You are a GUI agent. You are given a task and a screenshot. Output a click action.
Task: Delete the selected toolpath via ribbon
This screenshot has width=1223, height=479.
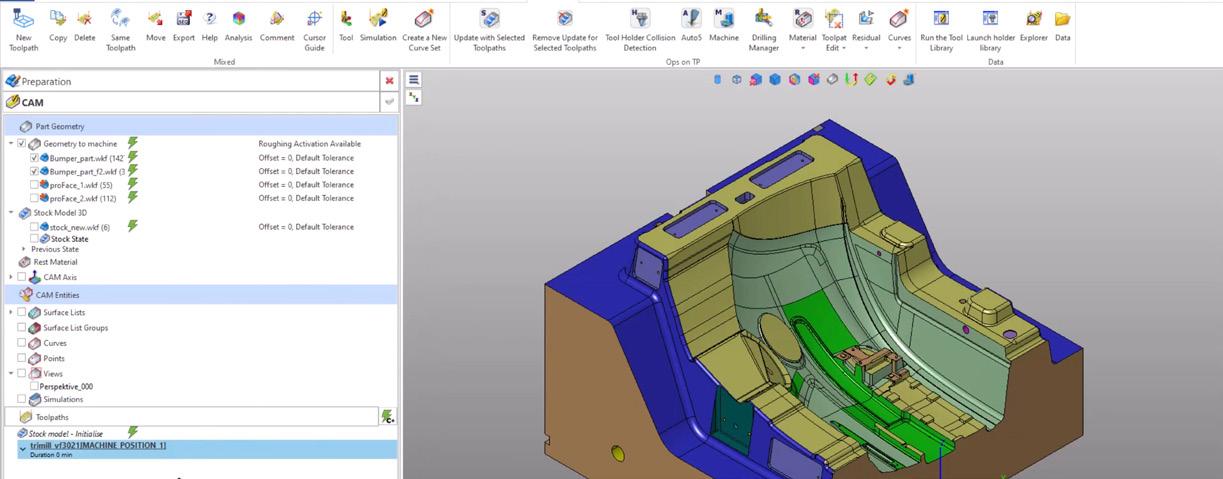pyautogui.click(x=85, y=25)
